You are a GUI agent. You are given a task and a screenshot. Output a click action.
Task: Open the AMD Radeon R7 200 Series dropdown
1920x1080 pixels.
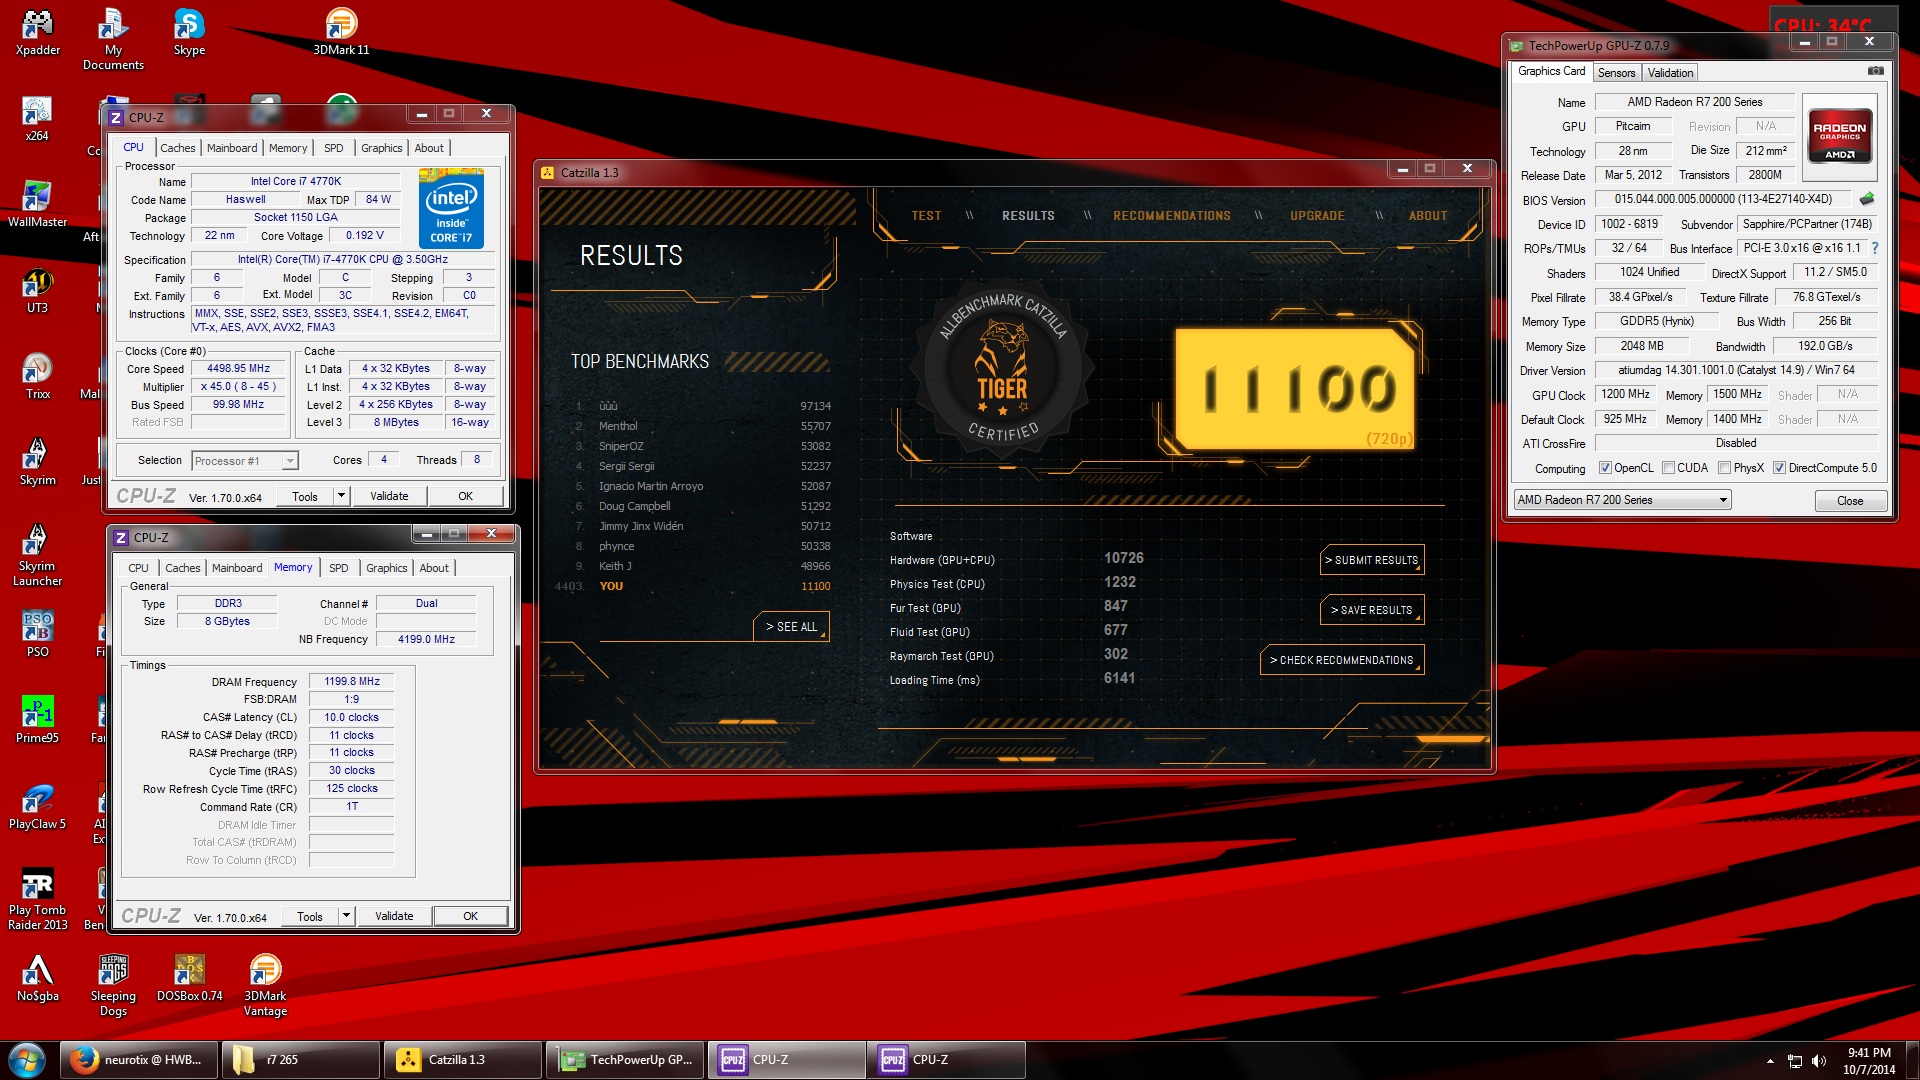[1622, 500]
